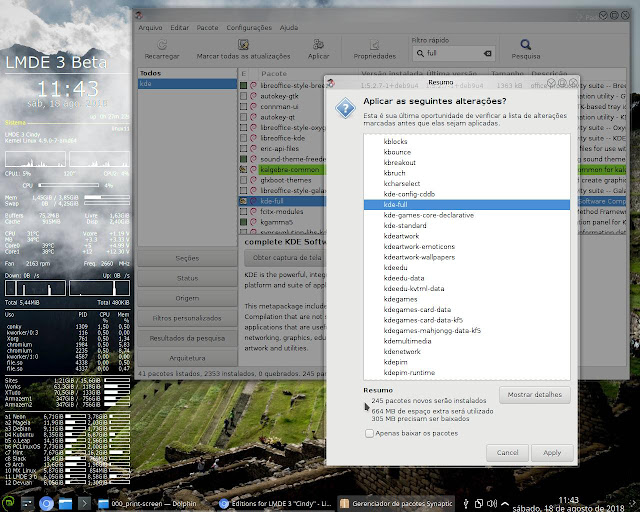Click the Origem filter button

(187, 298)
